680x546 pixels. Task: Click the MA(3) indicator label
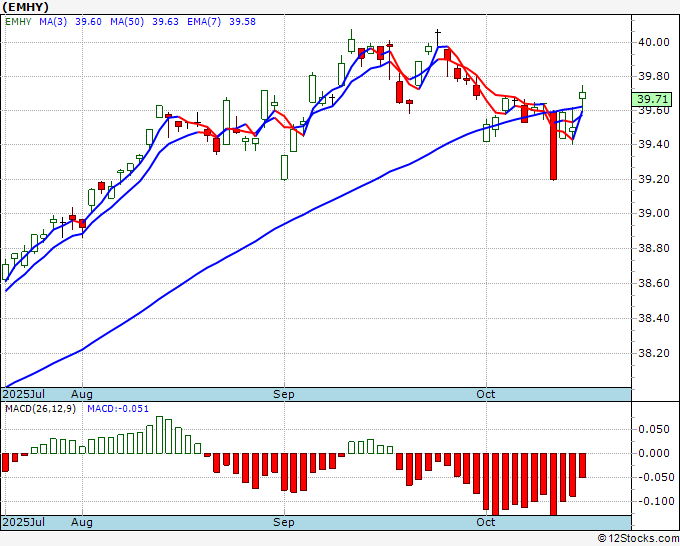[53, 22]
